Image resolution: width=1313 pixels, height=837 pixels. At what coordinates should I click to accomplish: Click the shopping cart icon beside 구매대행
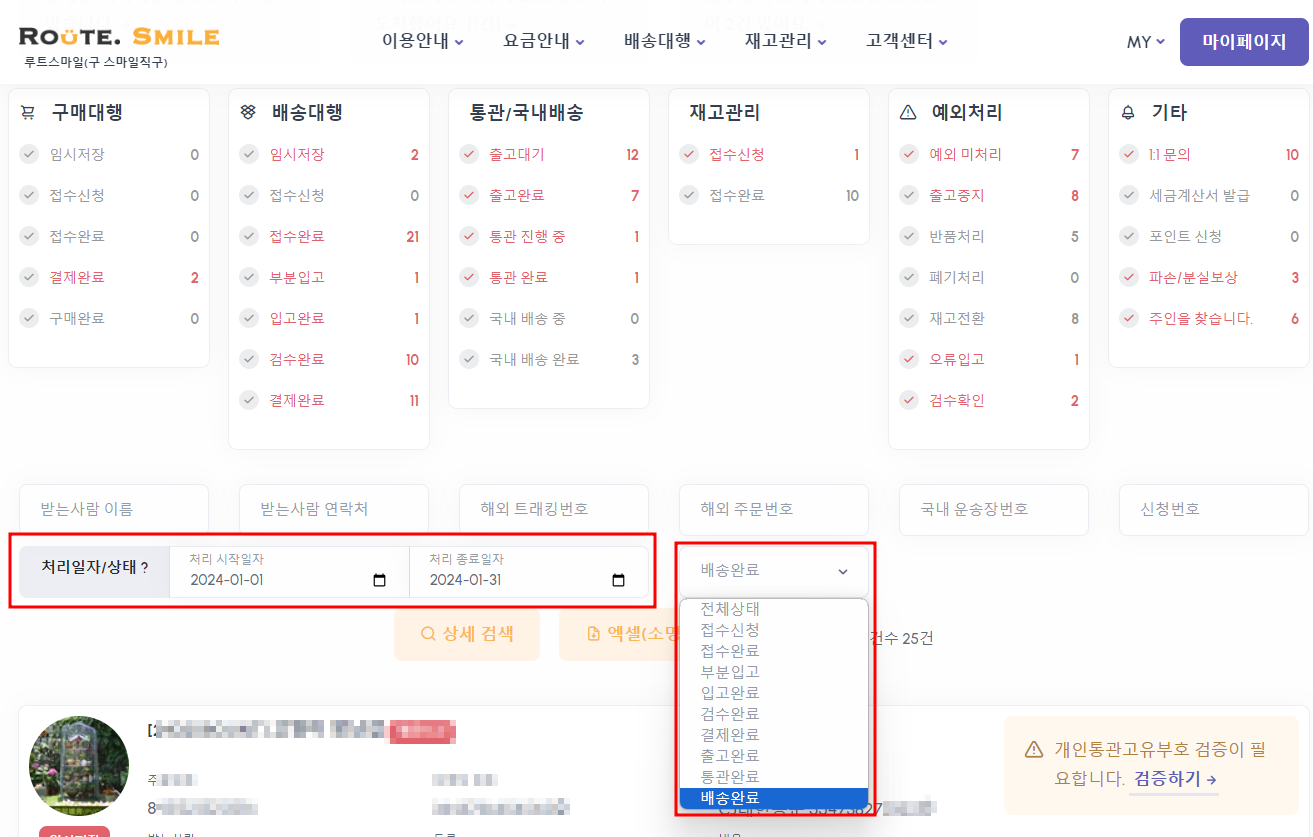[28, 113]
